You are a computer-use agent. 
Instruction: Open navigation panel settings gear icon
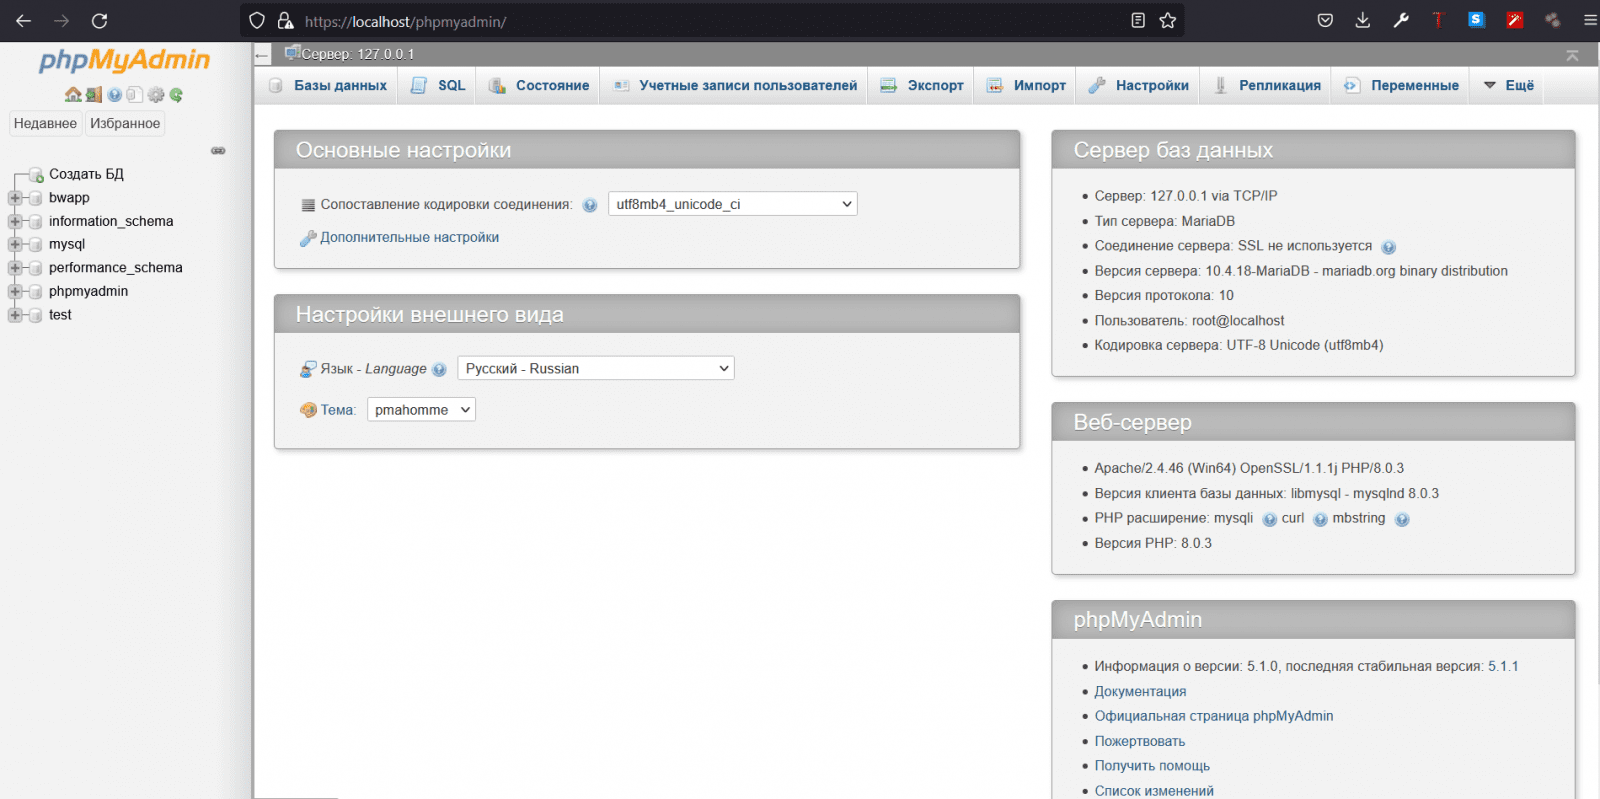click(156, 95)
